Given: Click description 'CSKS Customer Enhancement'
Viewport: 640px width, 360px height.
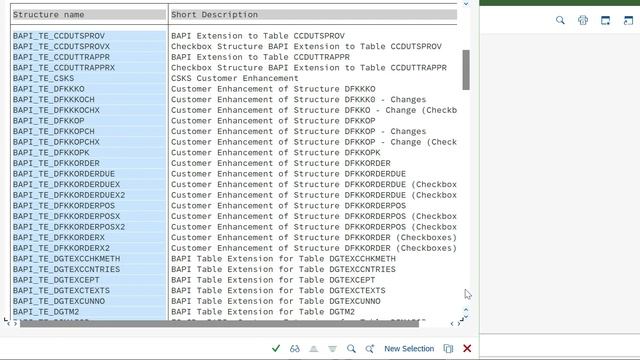Looking at the screenshot, I should click(x=235, y=78).
